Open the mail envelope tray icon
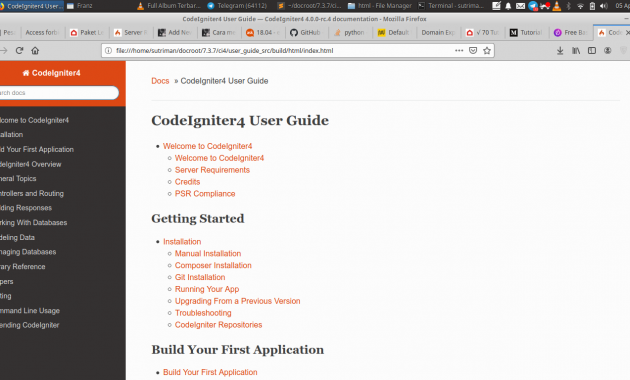 [x=520, y=6]
